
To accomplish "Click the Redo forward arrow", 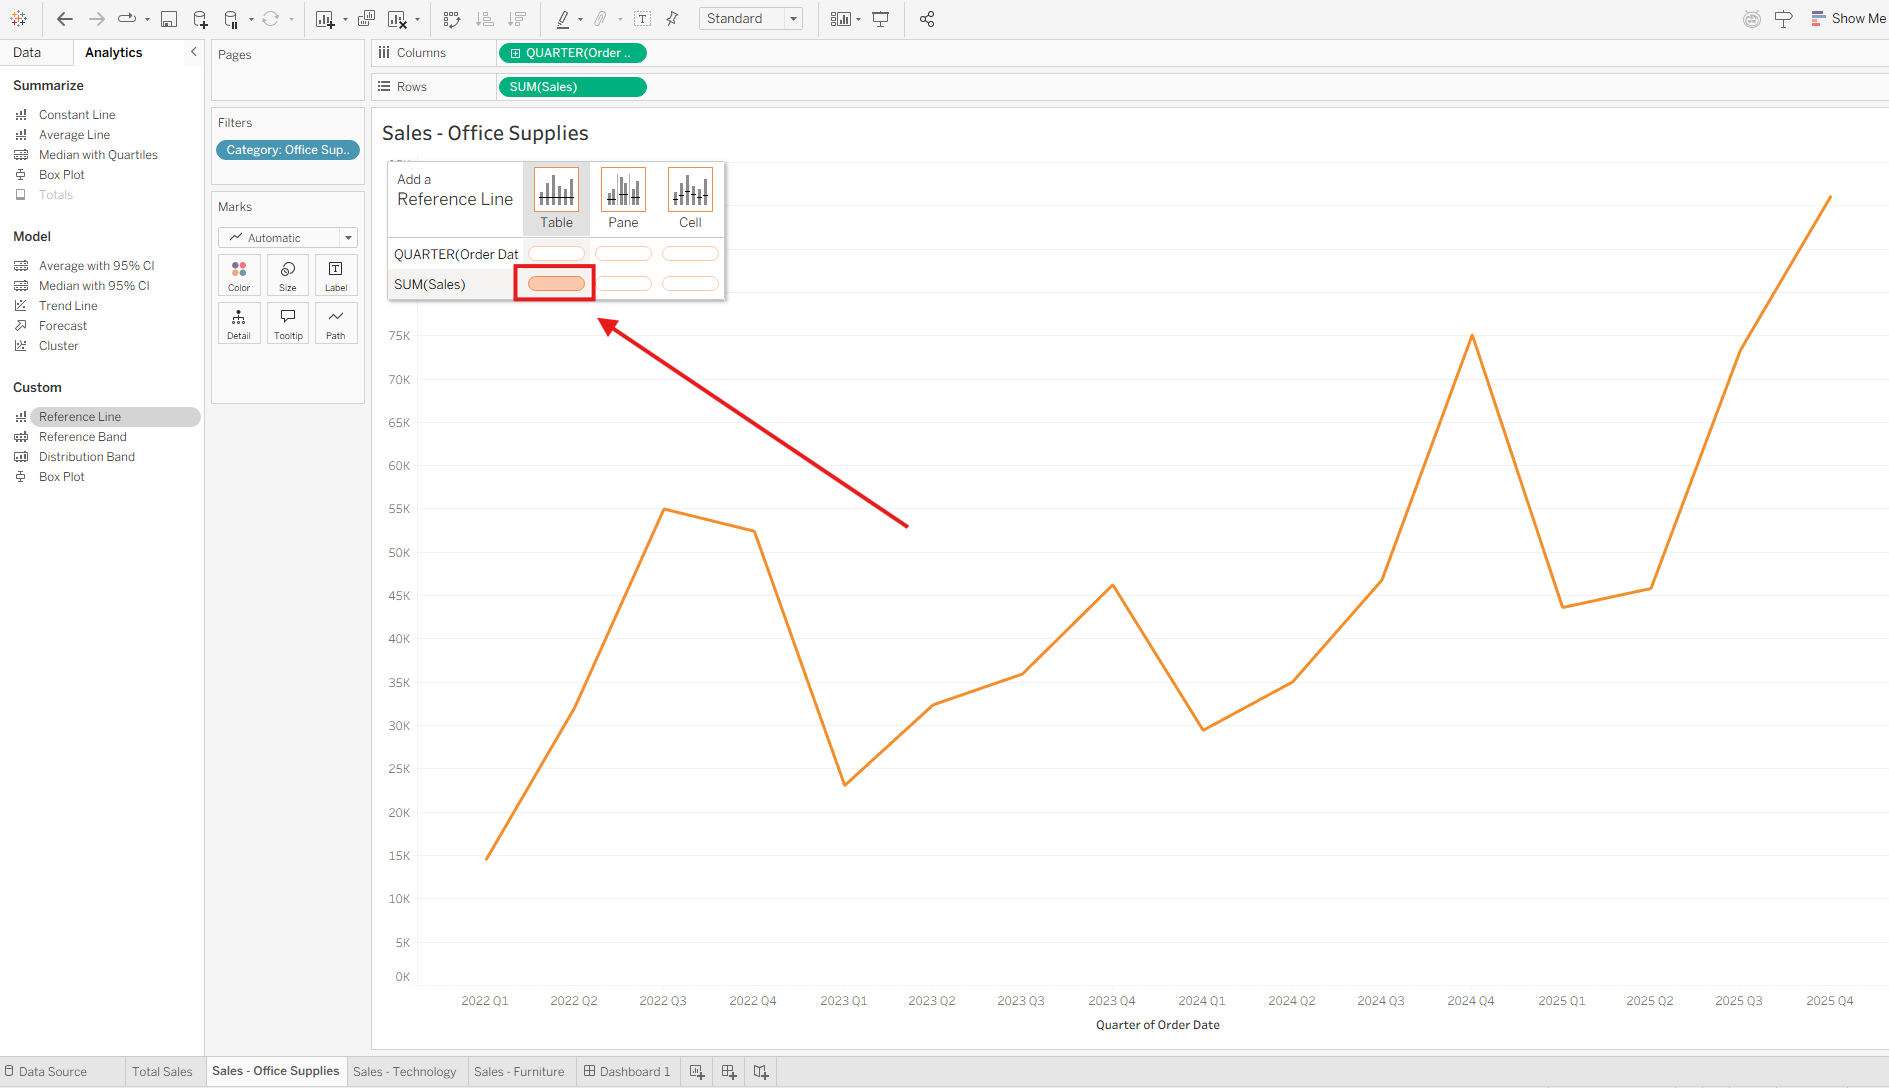I will coord(97,19).
